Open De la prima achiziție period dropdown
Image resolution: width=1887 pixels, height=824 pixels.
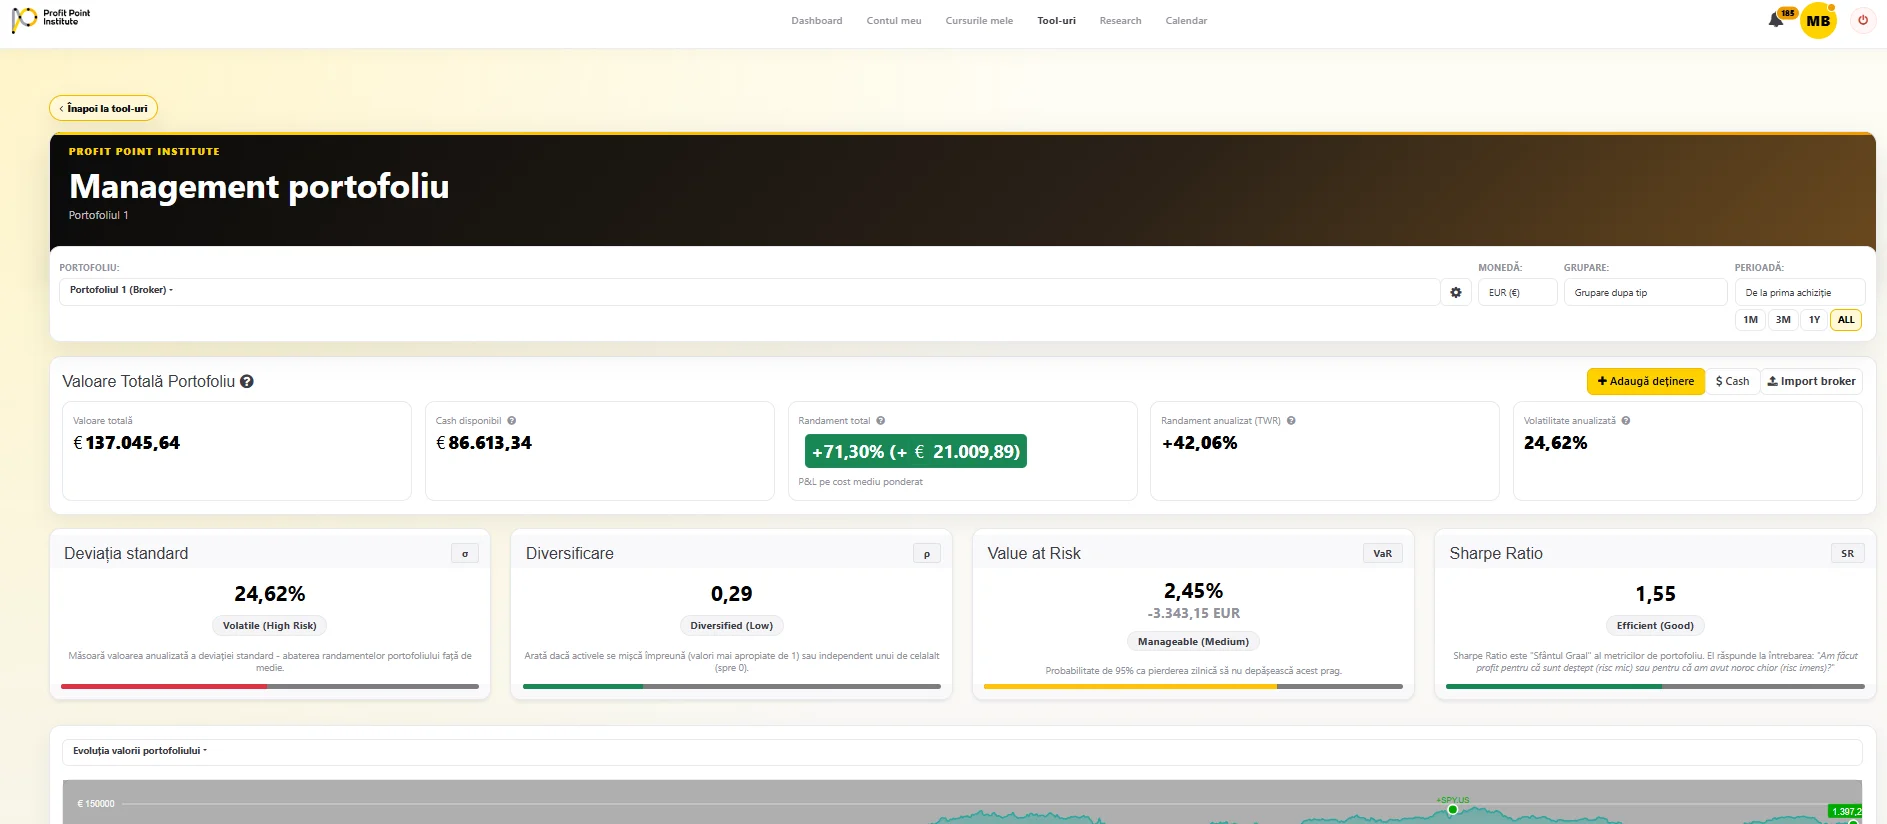point(1799,292)
